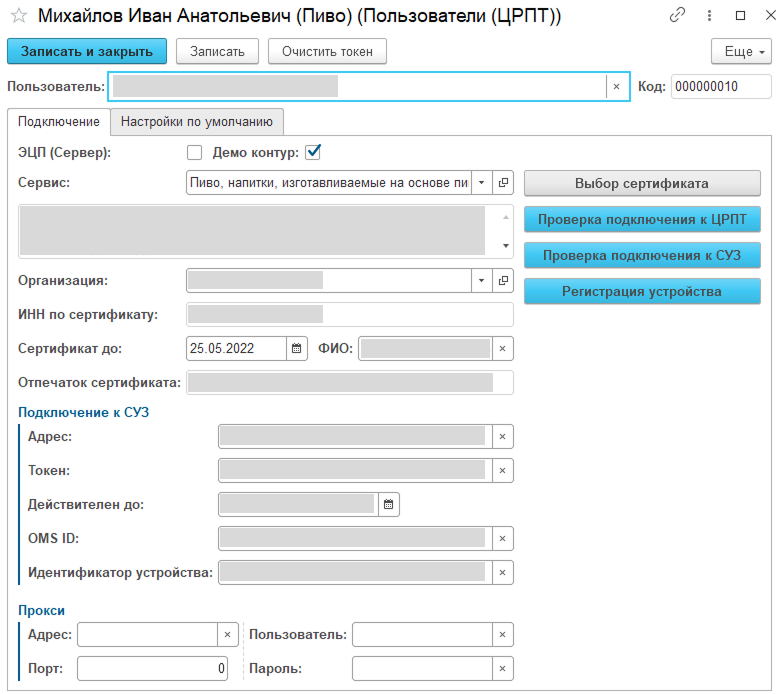Expand the Сервис dropdown list
Screen dimensions: 780x694
[x=481, y=184]
